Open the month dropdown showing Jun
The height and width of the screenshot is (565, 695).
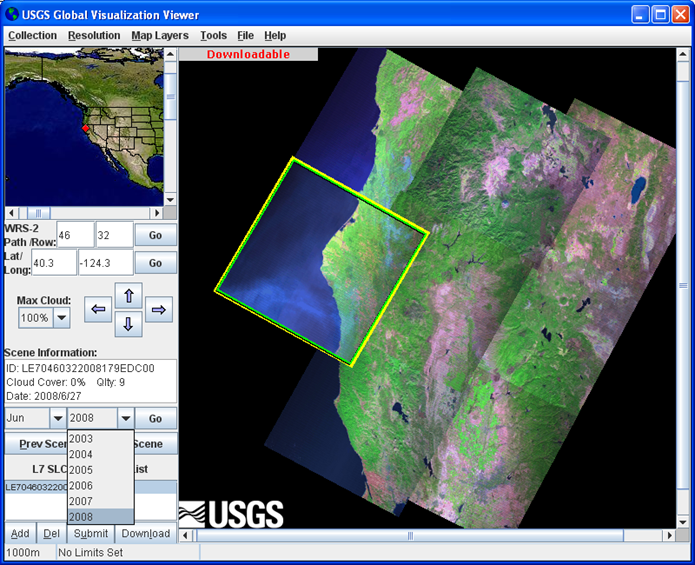click(x=57, y=418)
